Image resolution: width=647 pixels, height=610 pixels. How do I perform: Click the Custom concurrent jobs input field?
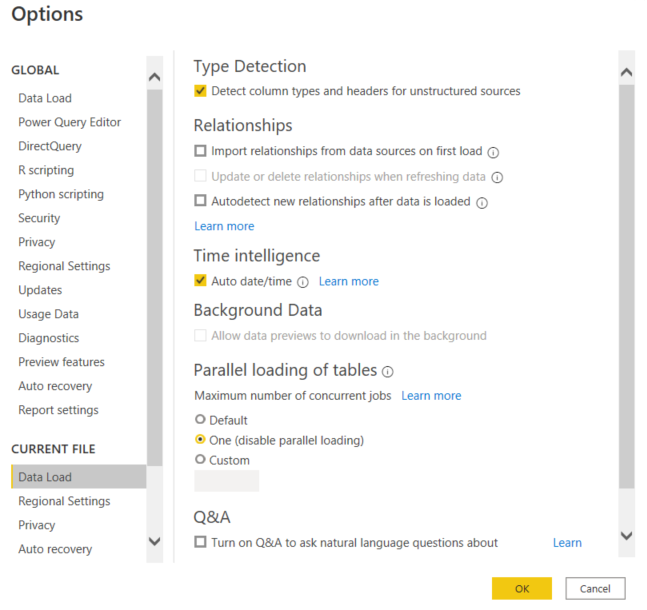point(227,481)
